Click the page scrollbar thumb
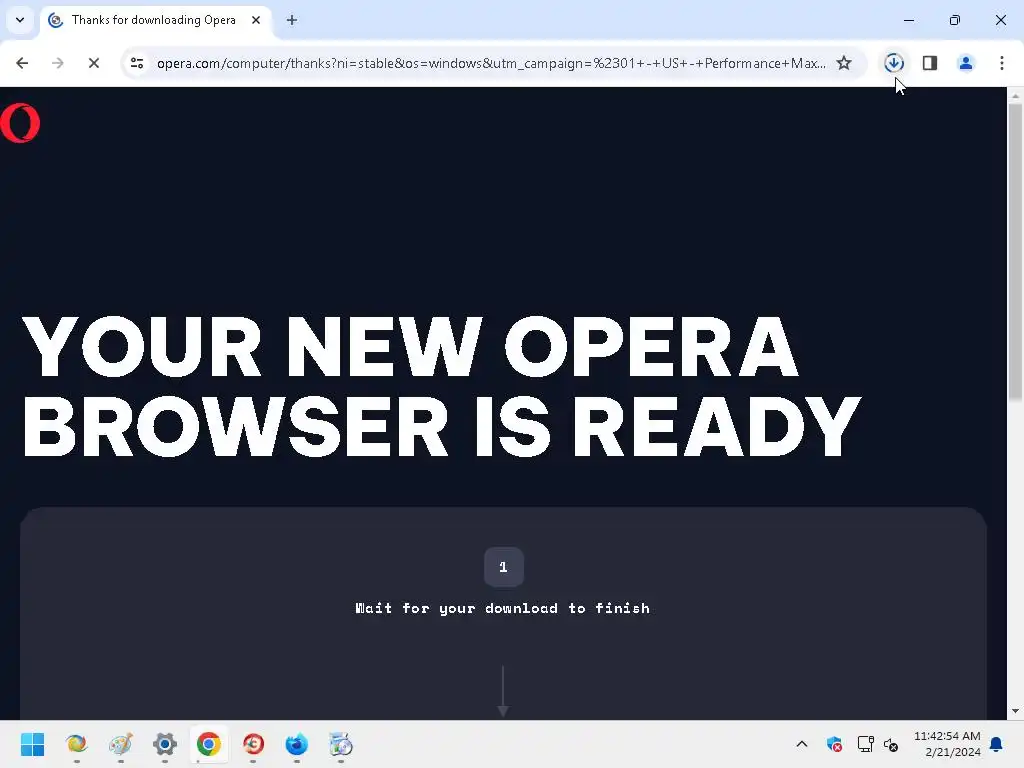Screen dimensions: 1024x768 point(1015,251)
